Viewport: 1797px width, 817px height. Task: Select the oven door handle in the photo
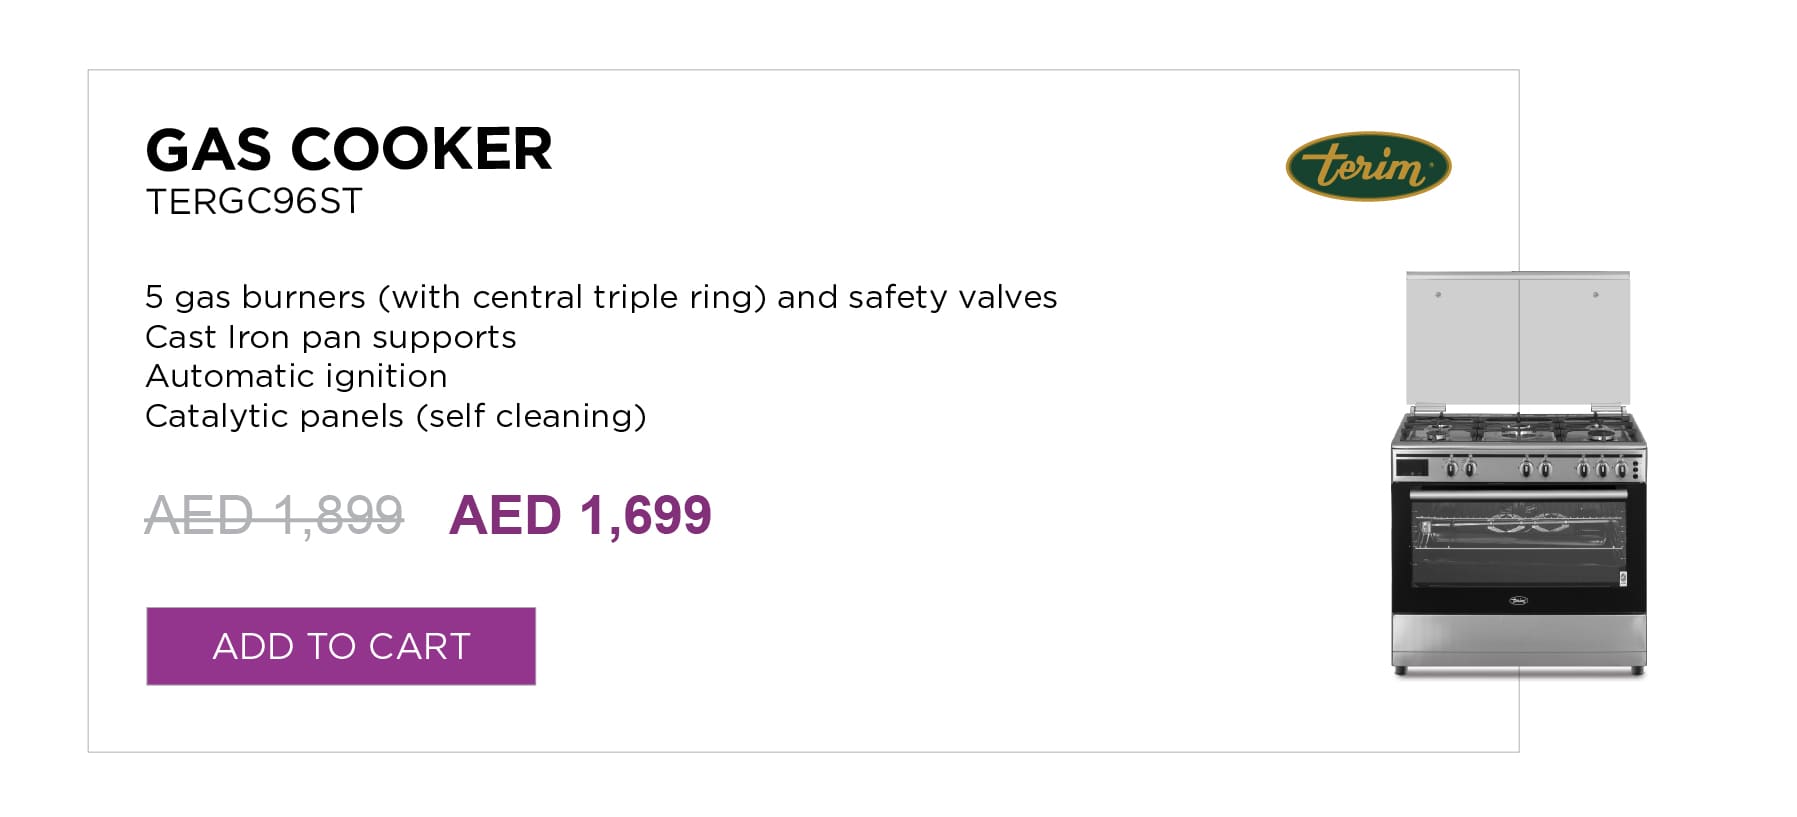click(1518, 492)
